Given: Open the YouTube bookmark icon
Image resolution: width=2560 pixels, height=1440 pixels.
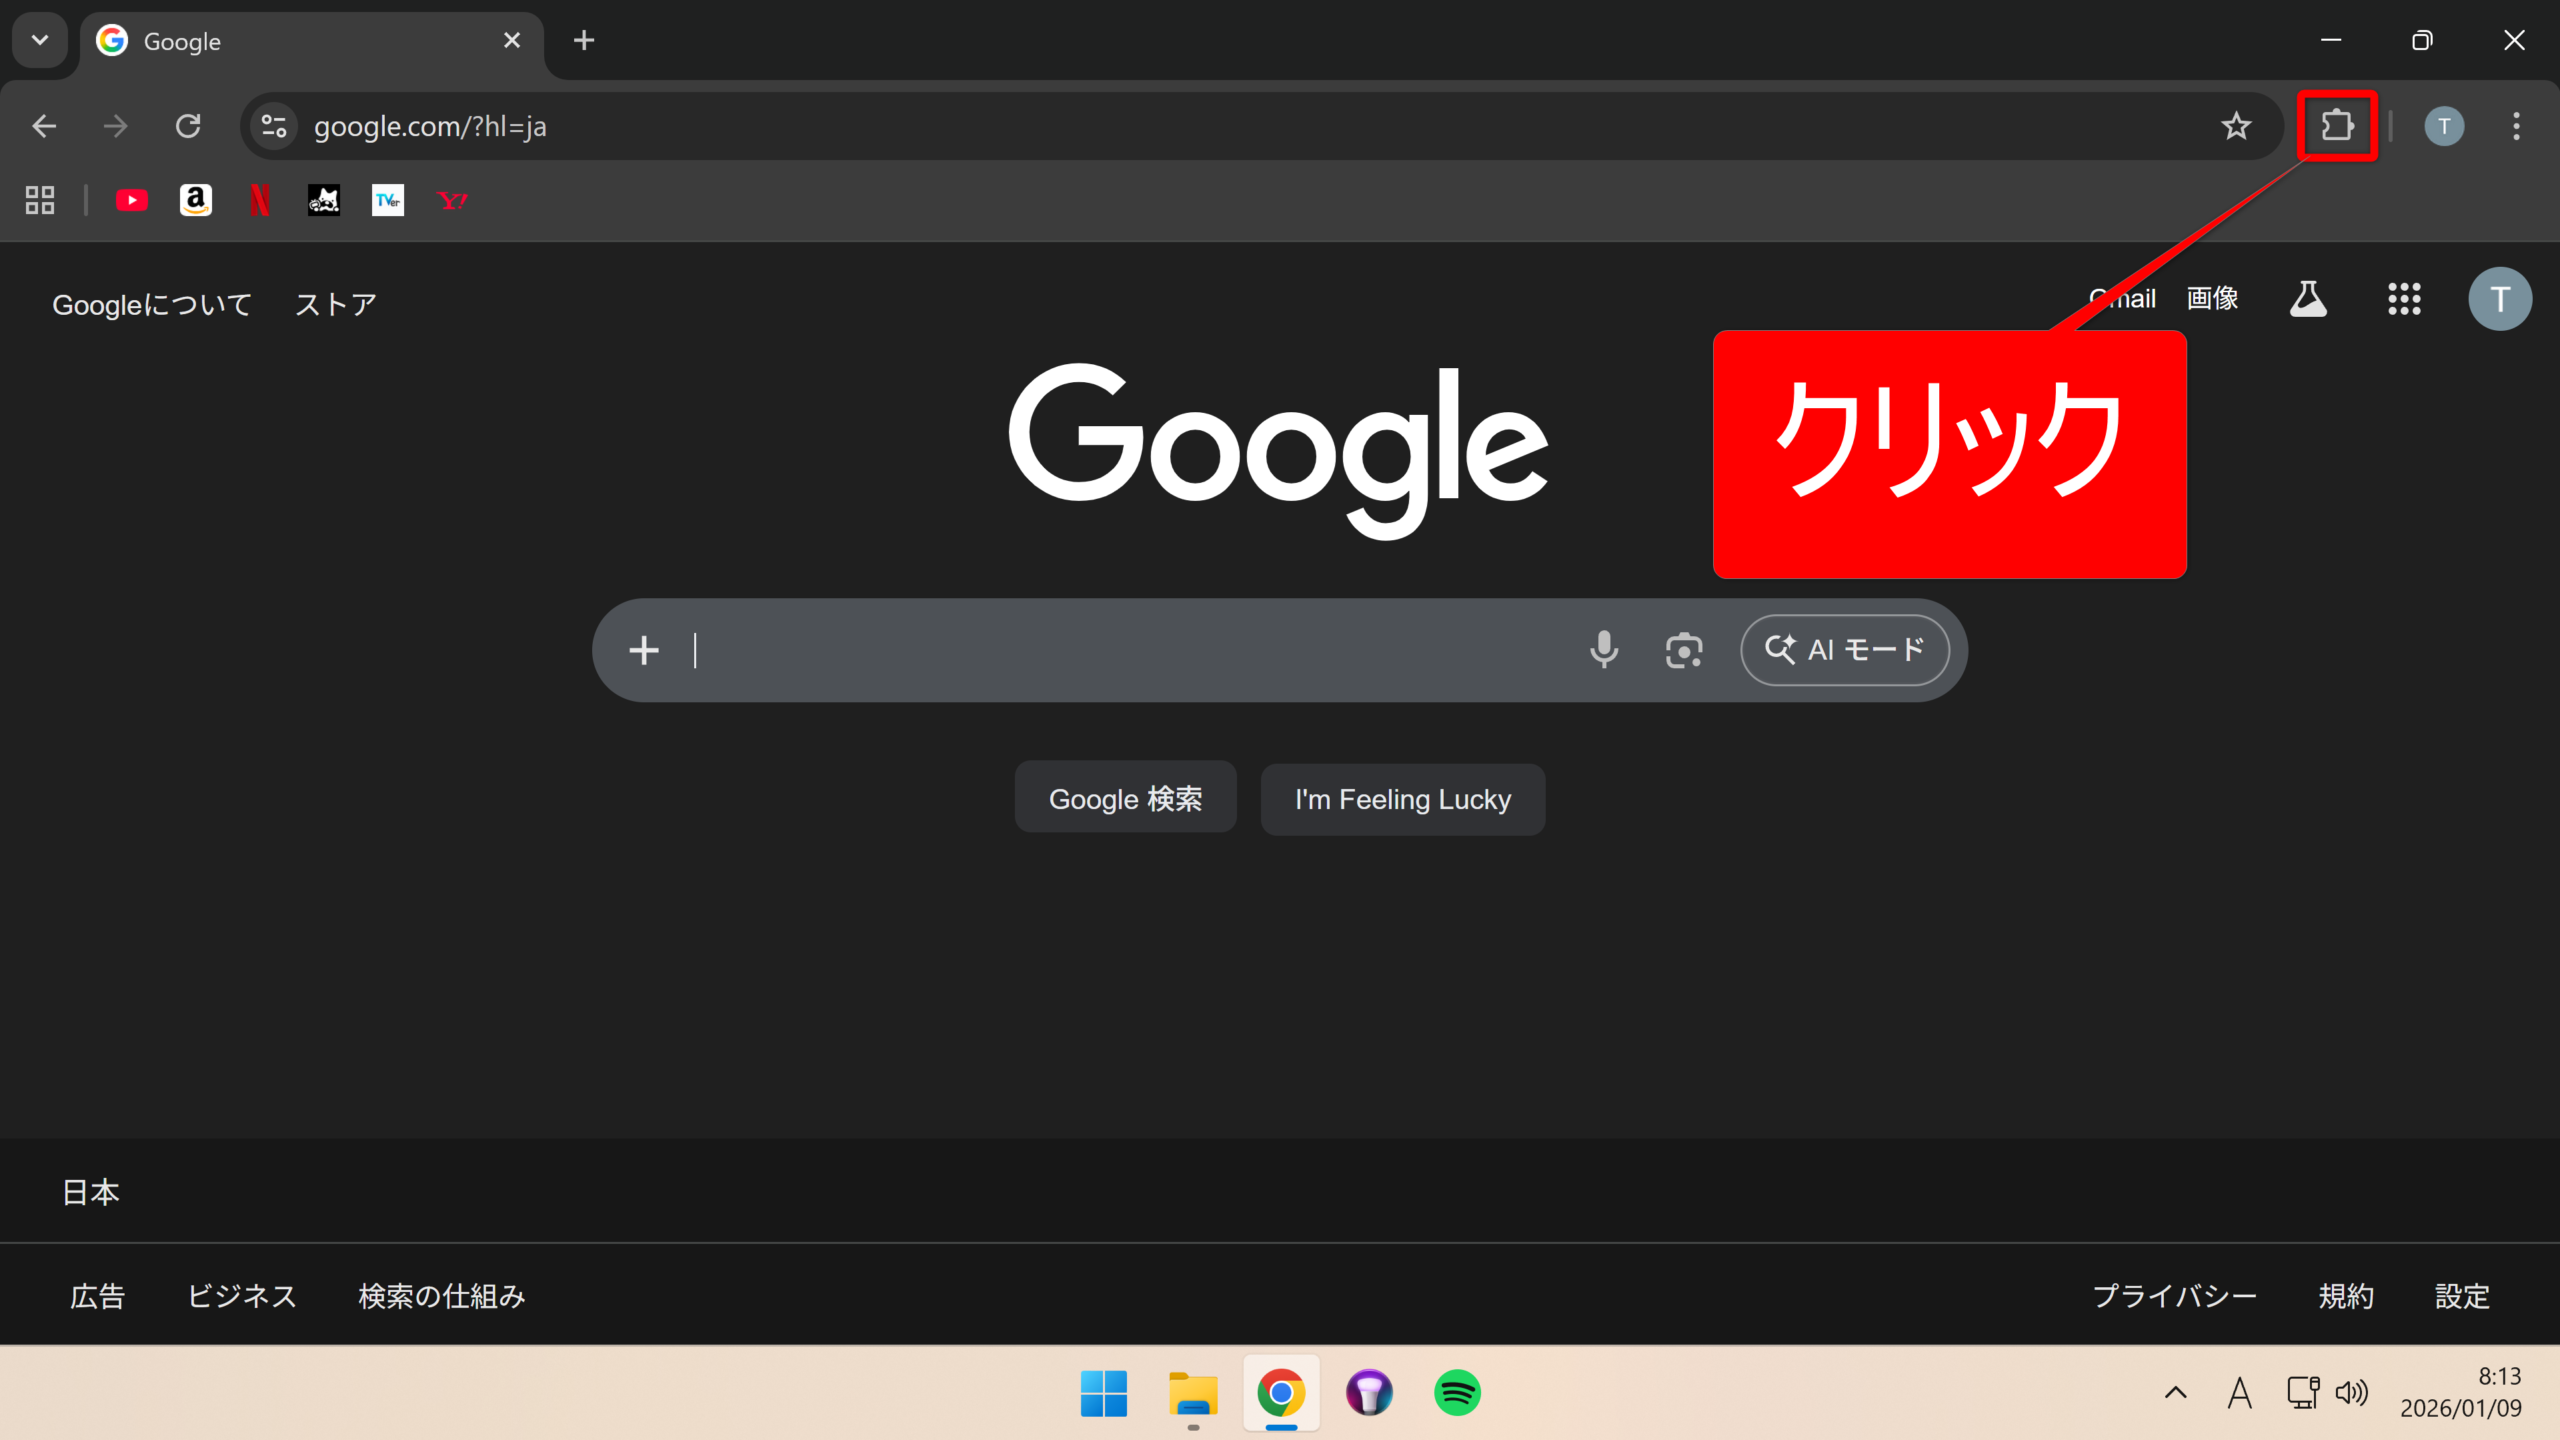Looking at the screenshot, I should click(131, 201).
